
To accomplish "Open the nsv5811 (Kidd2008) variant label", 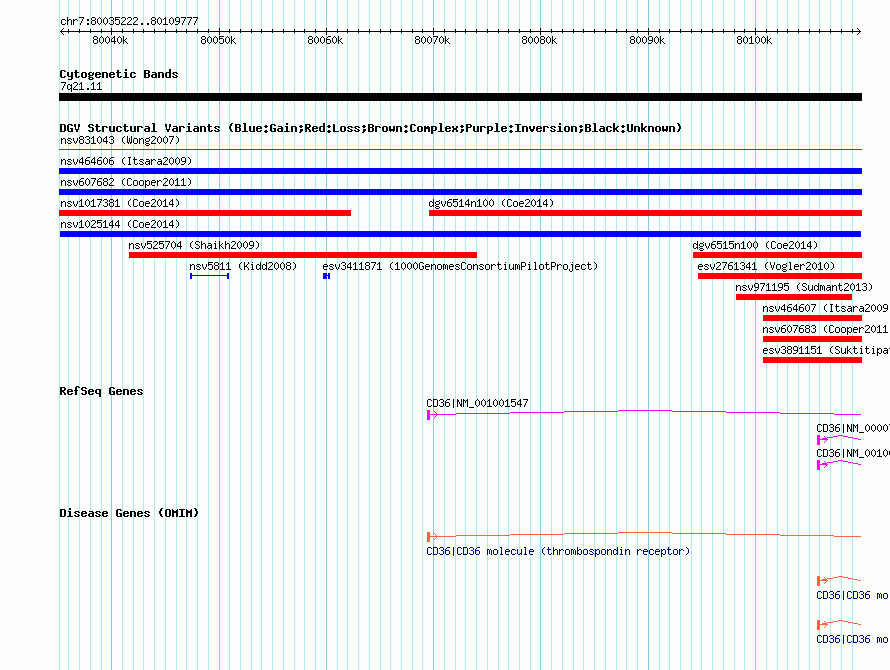I will point(243,266).
